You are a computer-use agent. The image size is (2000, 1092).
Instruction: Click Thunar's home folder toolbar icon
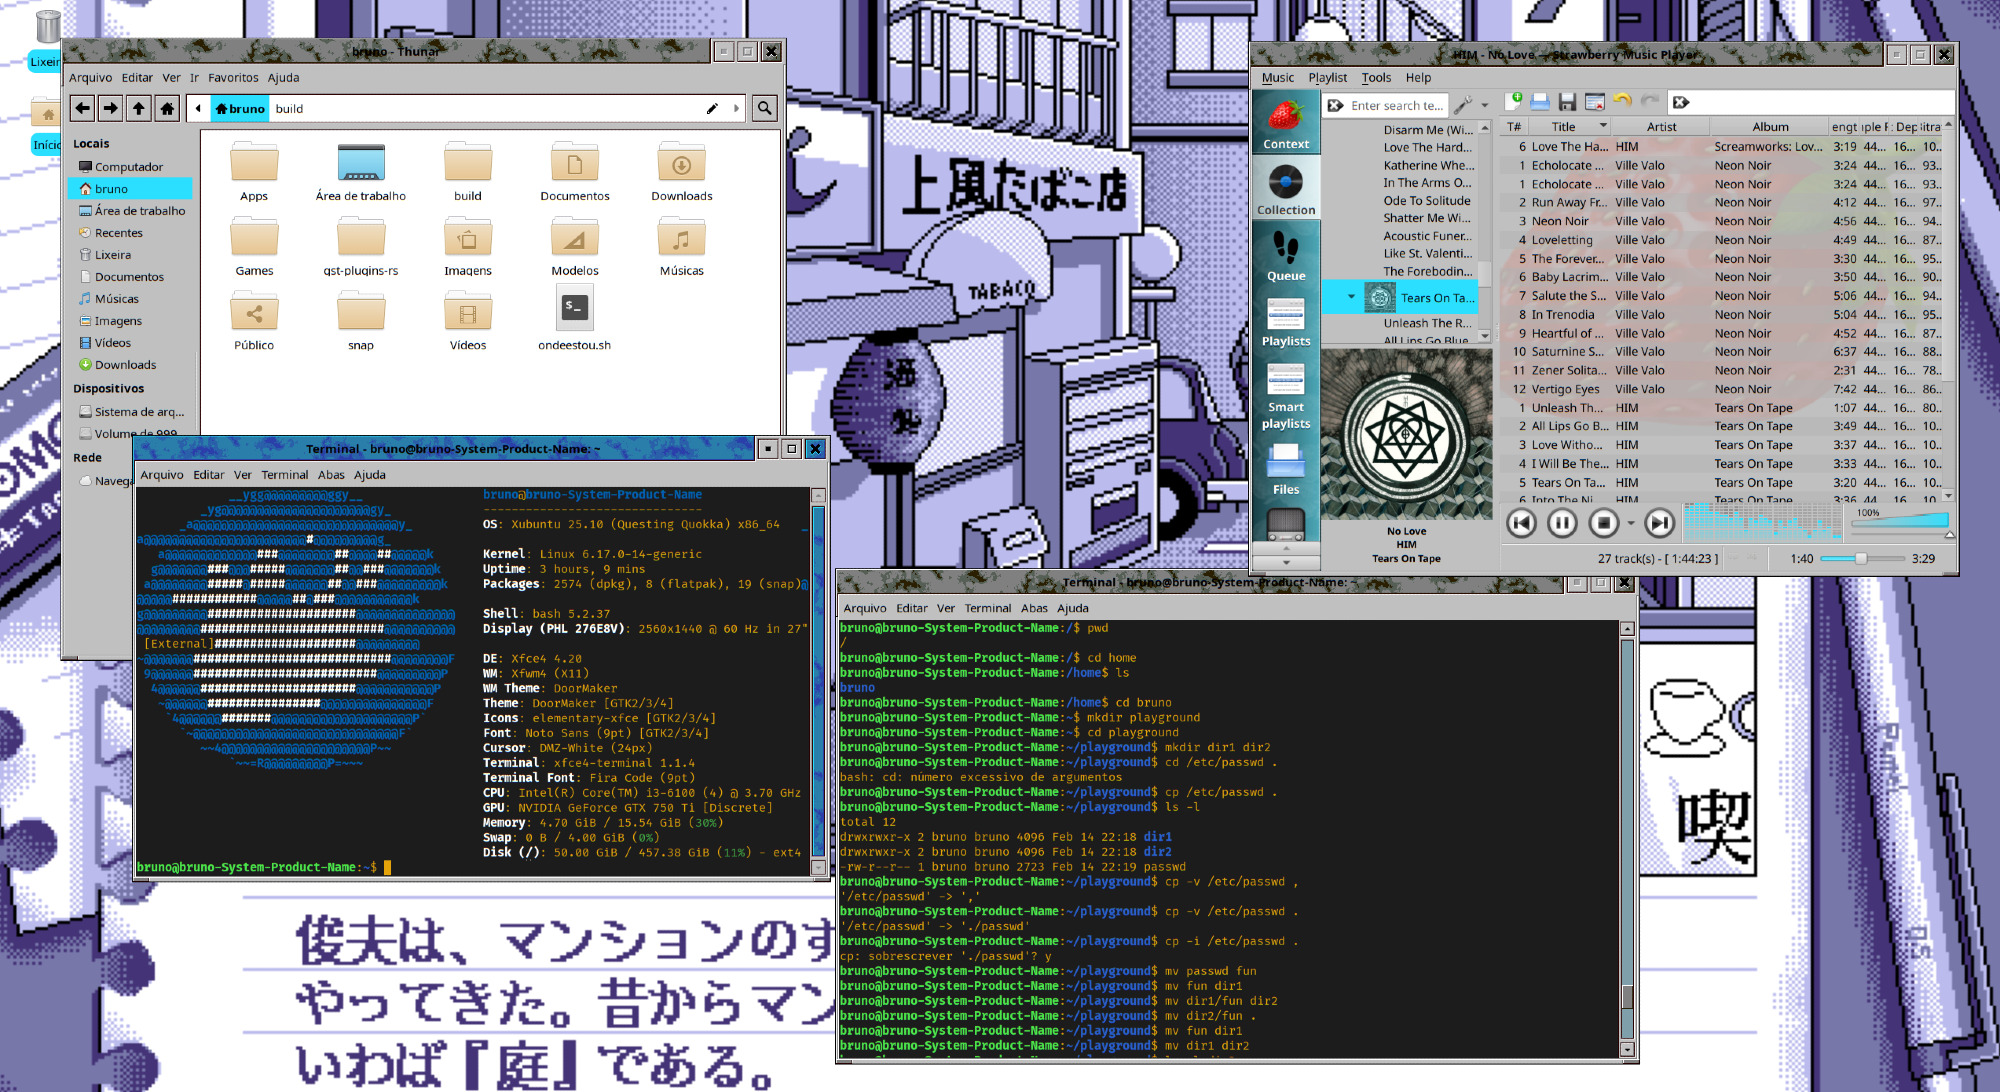(167, 108)
